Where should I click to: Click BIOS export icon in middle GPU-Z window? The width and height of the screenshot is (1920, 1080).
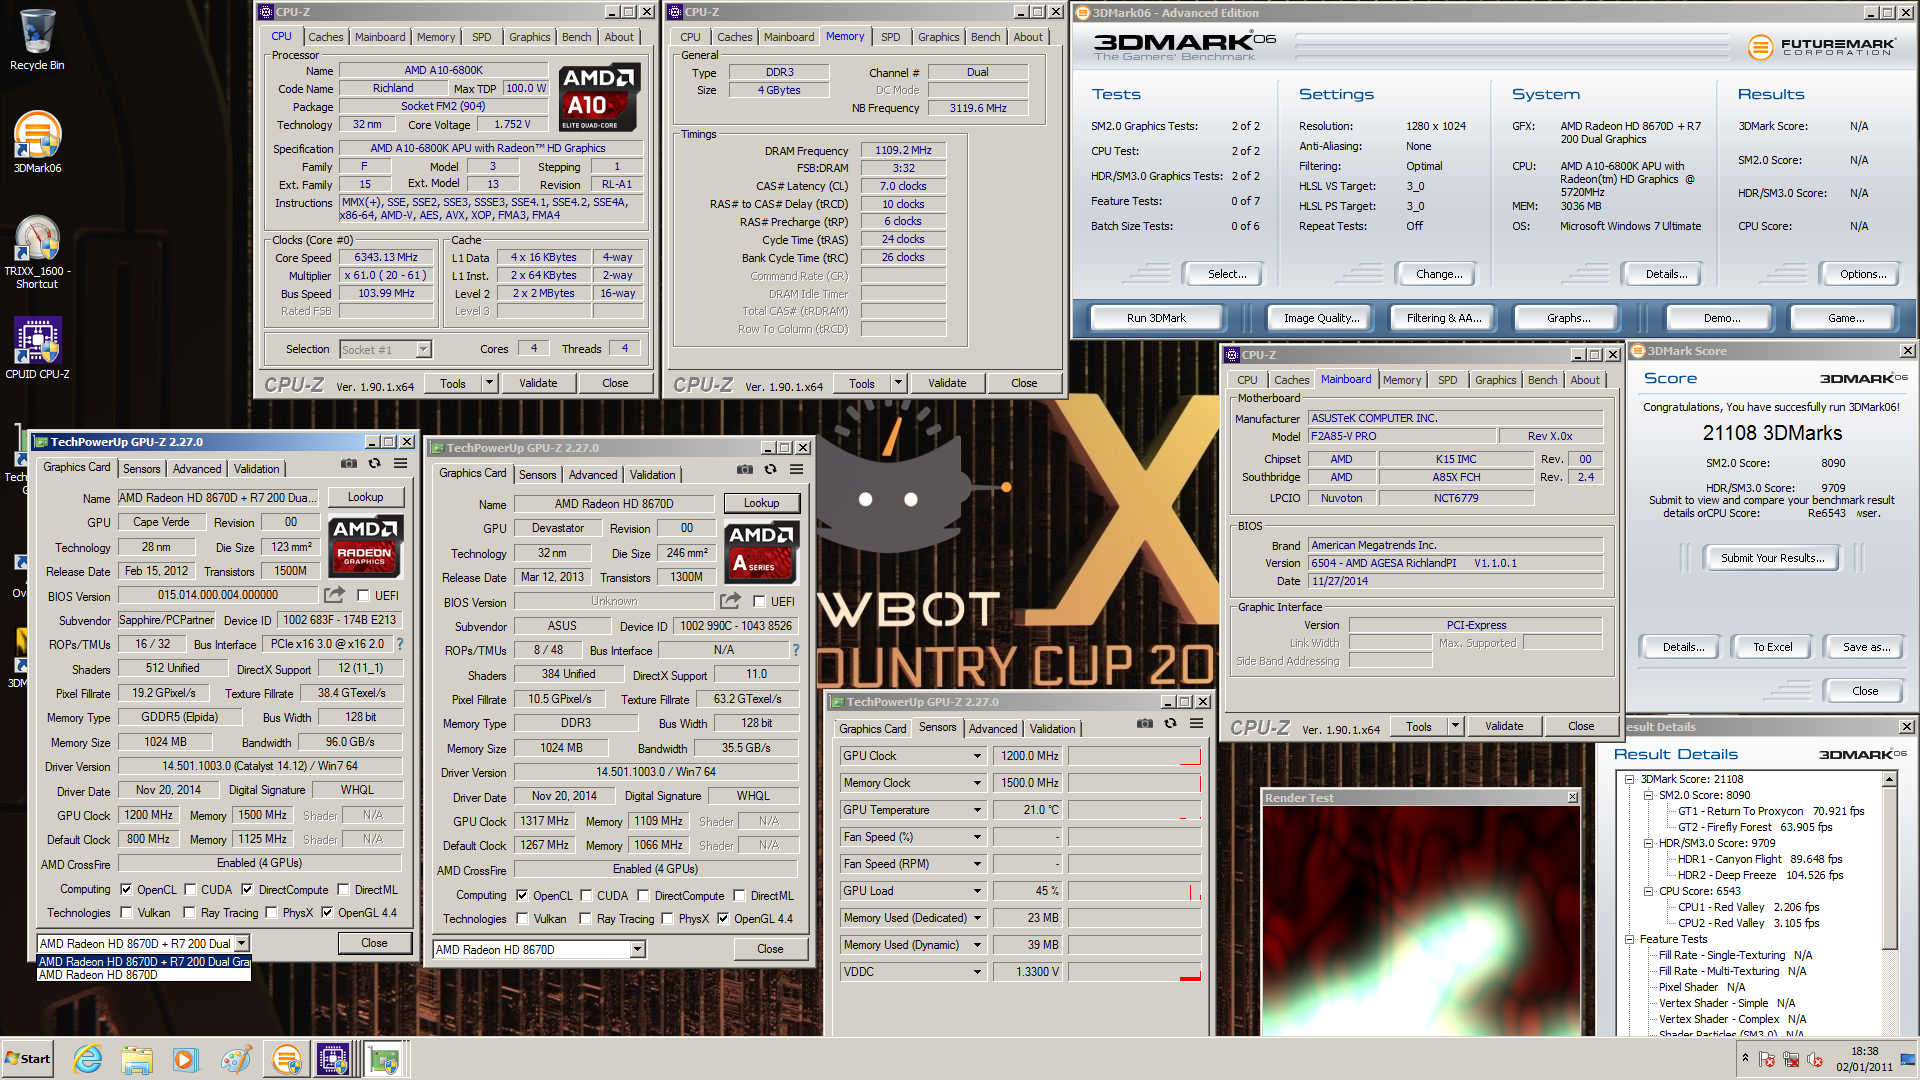click(730, 601)
